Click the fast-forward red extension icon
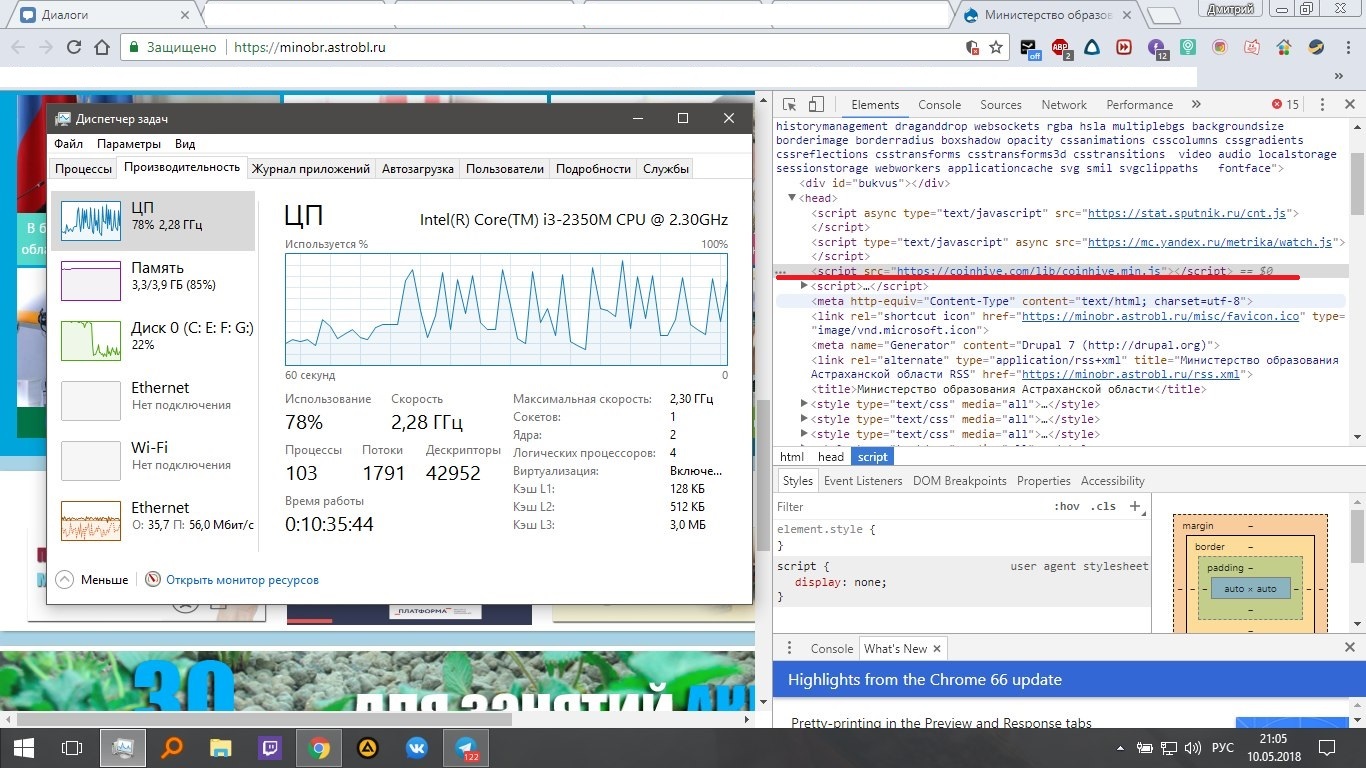Screen dimensions: 1366x768 click(1124, 47)
